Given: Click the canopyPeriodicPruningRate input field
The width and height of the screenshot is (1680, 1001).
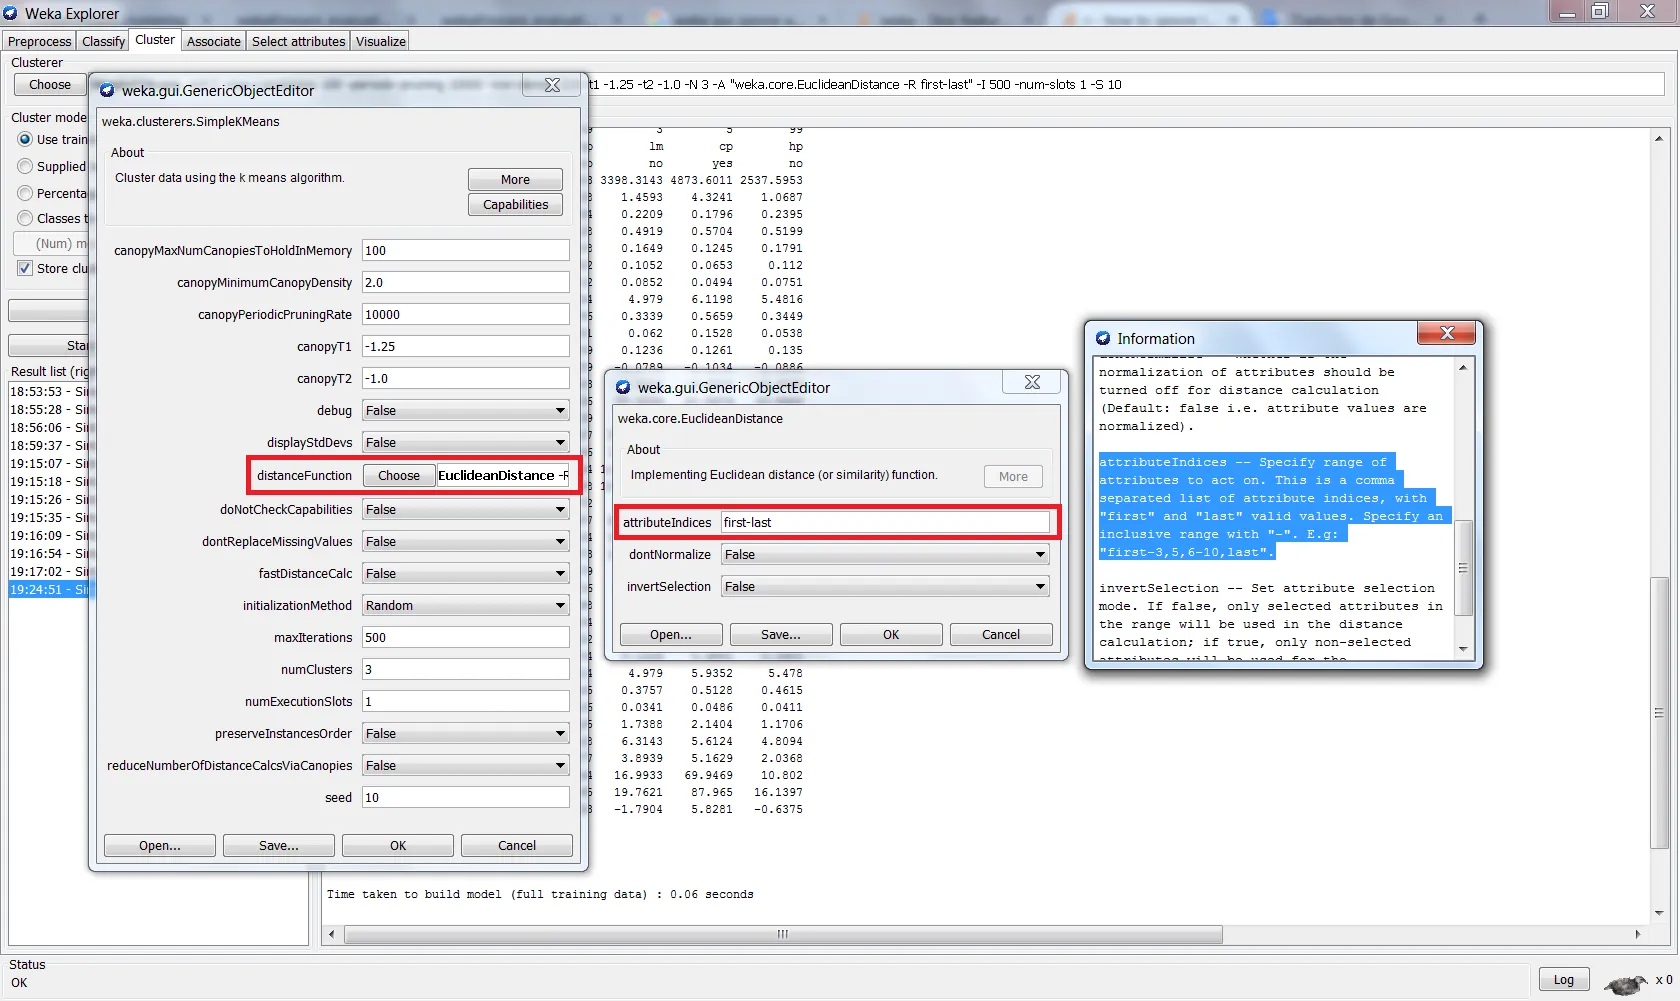Looking at the screenshot, I should pyautogui.click(x=466, y=314).
